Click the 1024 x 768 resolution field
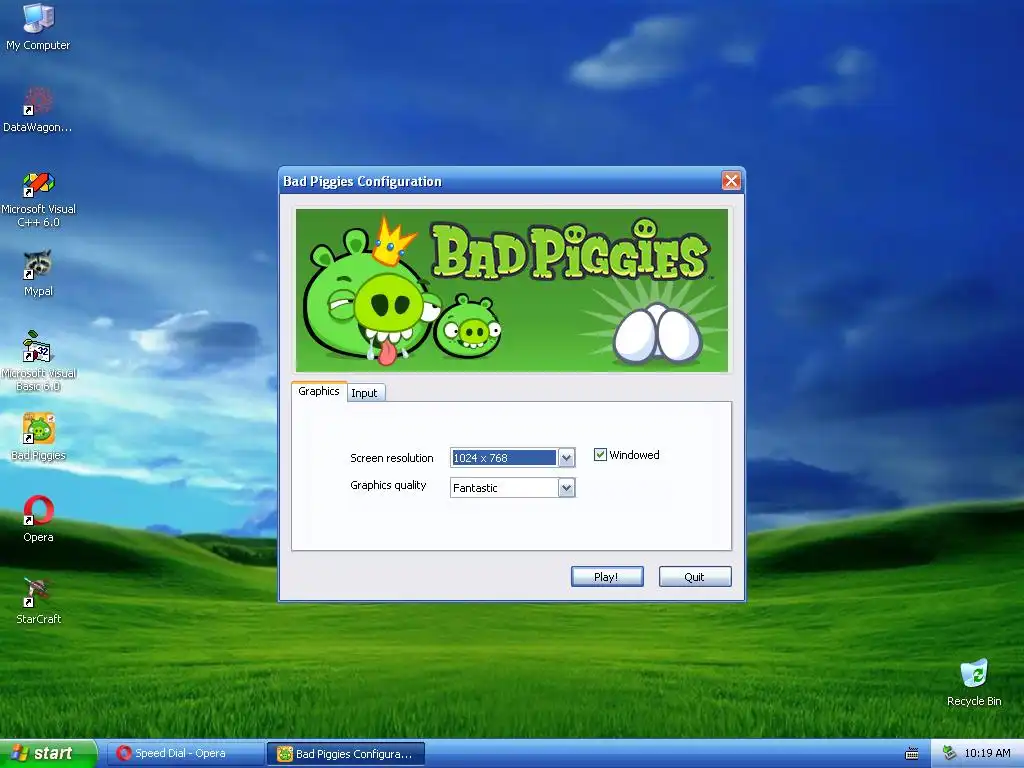This screenshot has height=768, width=1024. click(x=504, y=458)
